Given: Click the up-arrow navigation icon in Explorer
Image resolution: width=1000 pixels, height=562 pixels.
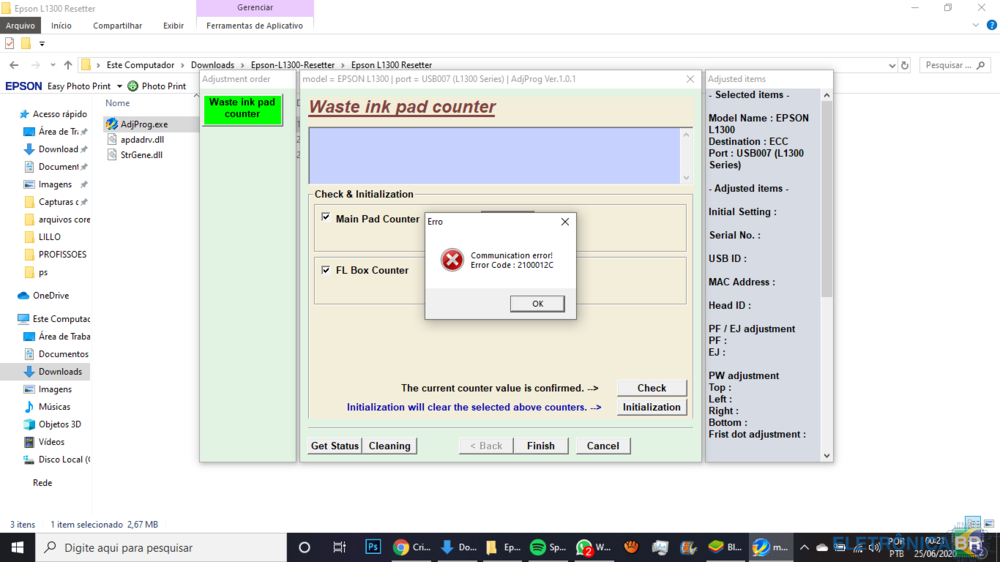Looking at the screenshot, I should [68, 65].
